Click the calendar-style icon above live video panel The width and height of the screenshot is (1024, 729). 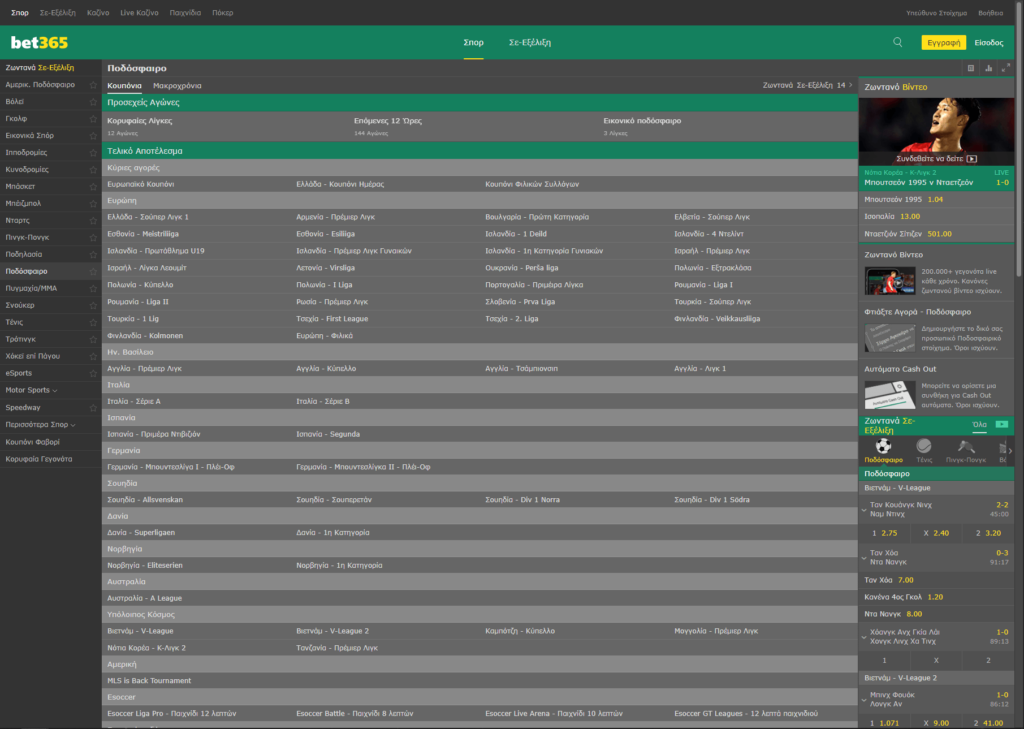click(x=970, y=68)
